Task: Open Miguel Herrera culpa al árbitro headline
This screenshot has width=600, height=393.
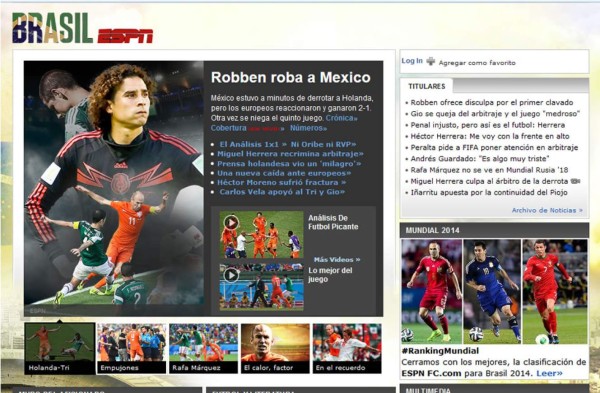Action: pos(489,181)
